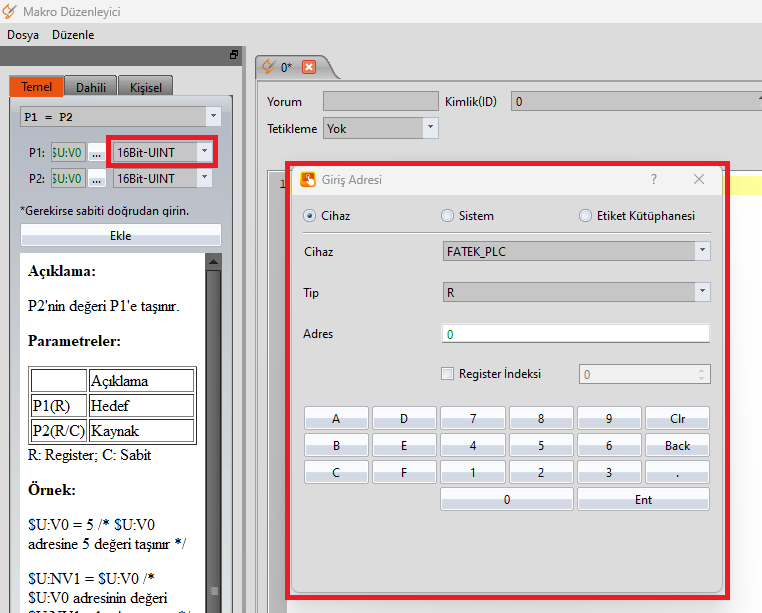Select the Sistem radio option
Viewport: 762px width, 613px height.
tap(447, 216)
